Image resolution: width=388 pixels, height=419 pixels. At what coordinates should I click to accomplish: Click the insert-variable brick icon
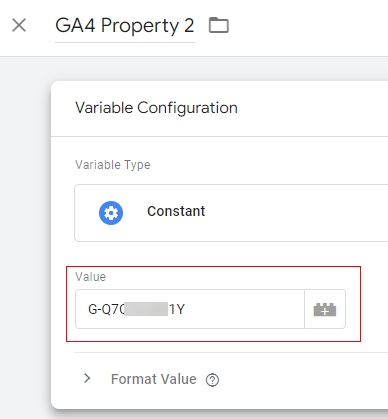[325, 309]
